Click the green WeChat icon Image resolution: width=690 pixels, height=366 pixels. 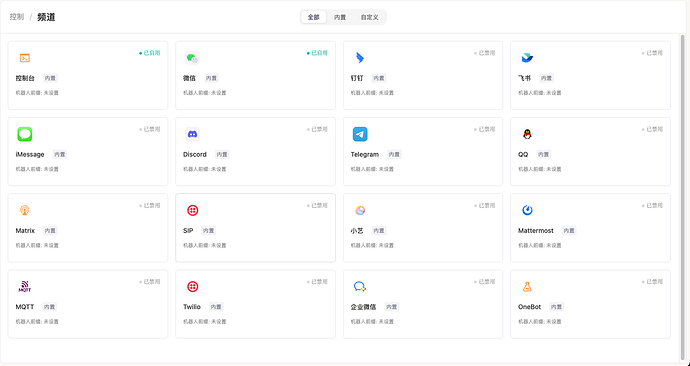click(x=192, y=58)
